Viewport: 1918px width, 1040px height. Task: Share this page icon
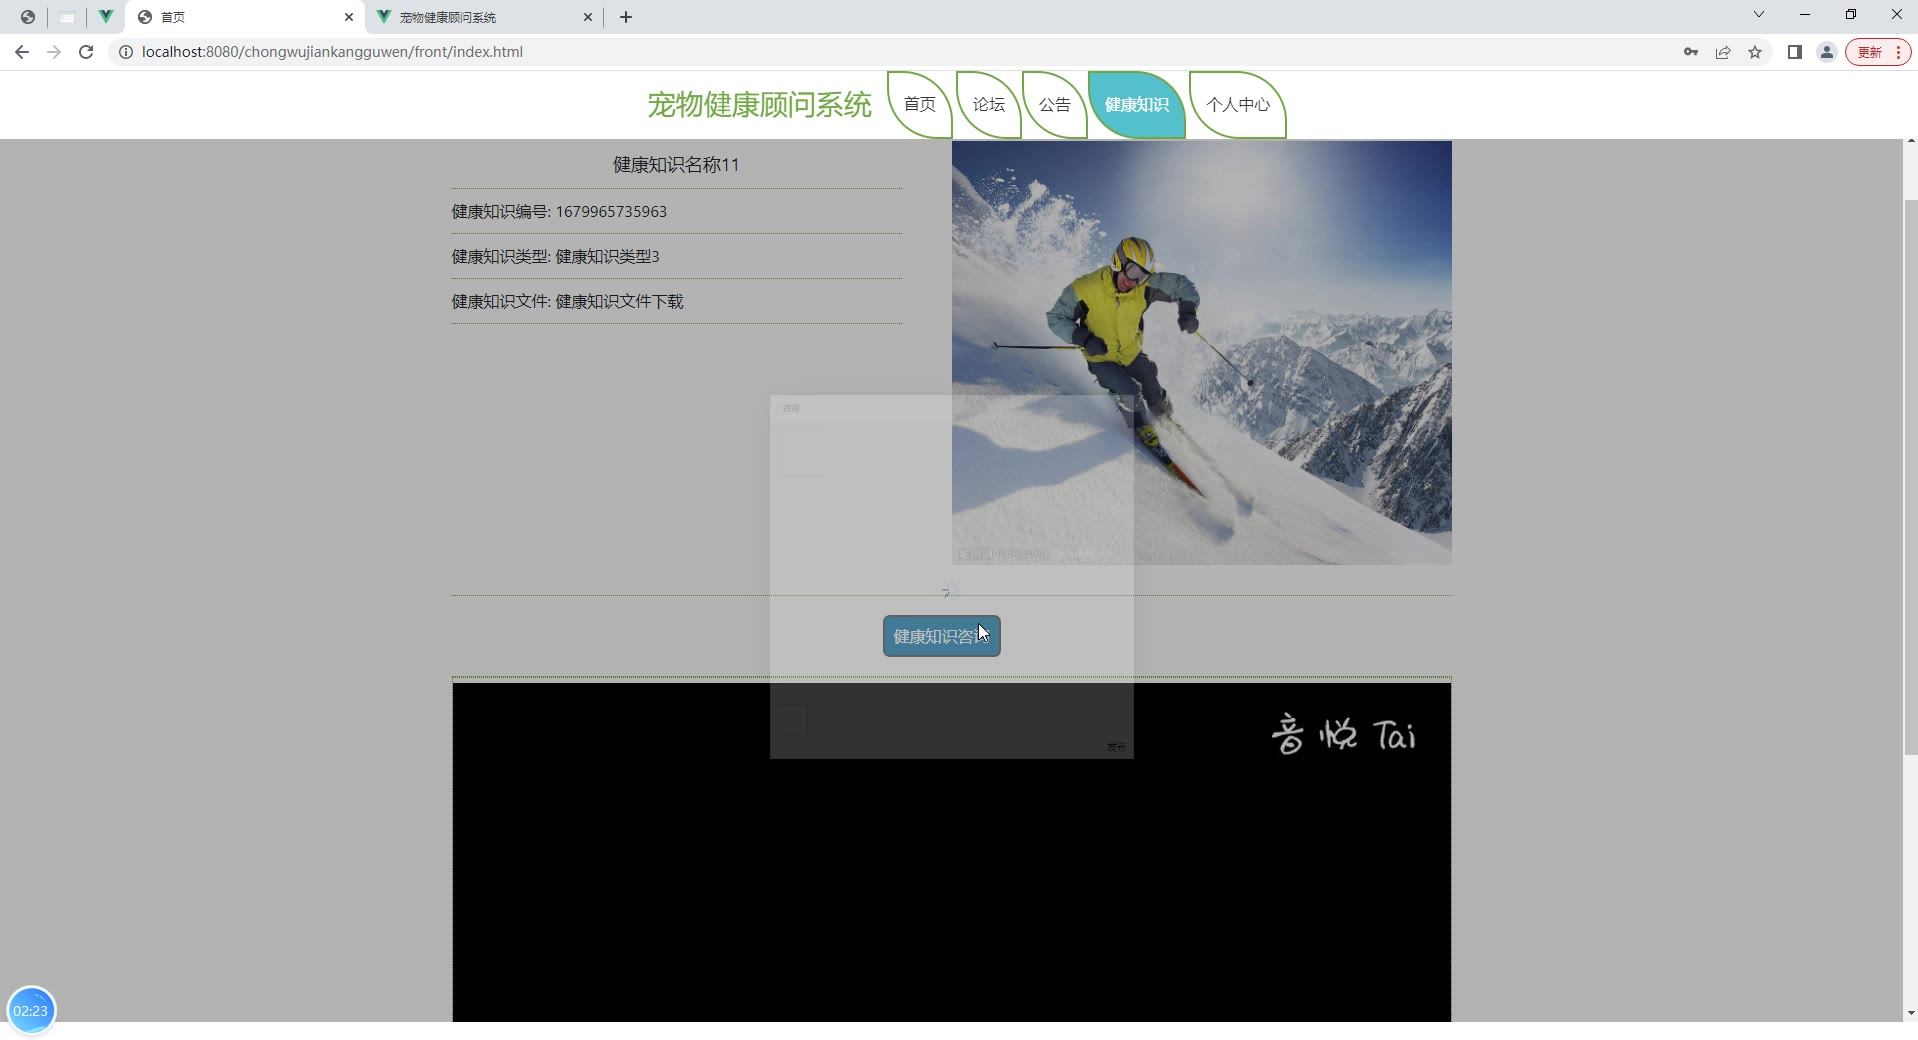pos(1723,52)
